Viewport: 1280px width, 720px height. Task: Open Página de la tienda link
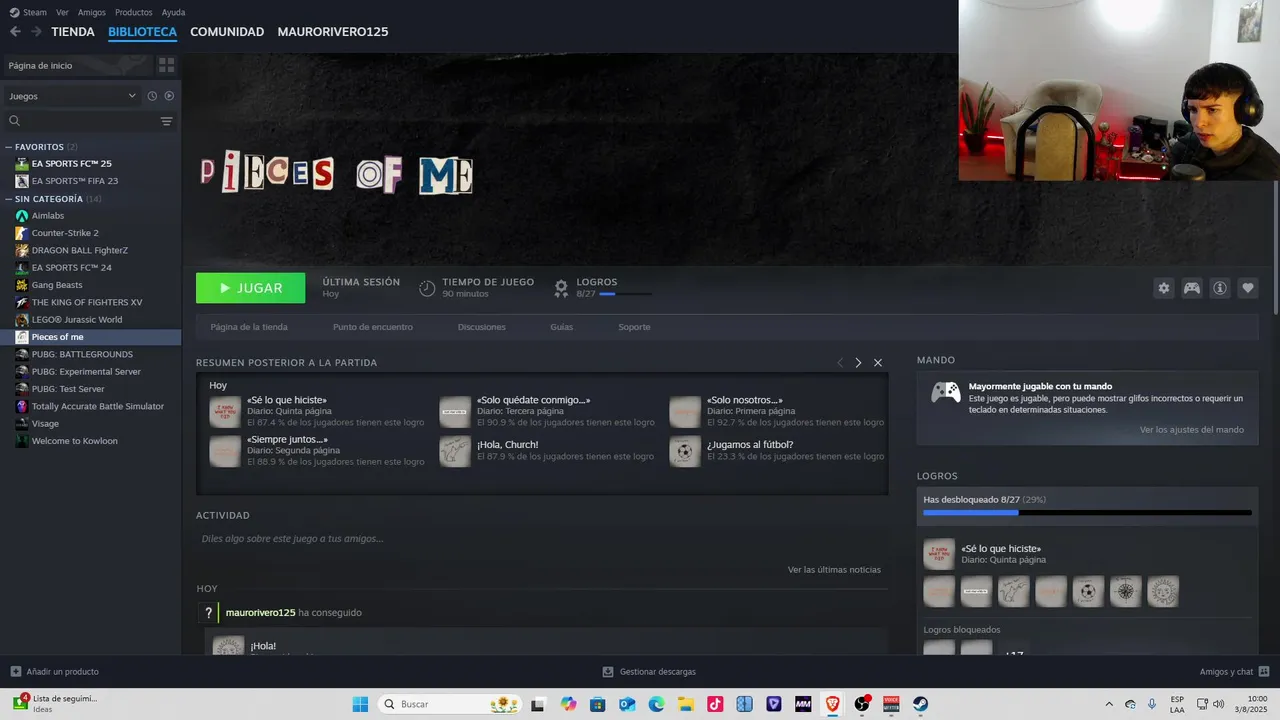click(x=249, y=327)
